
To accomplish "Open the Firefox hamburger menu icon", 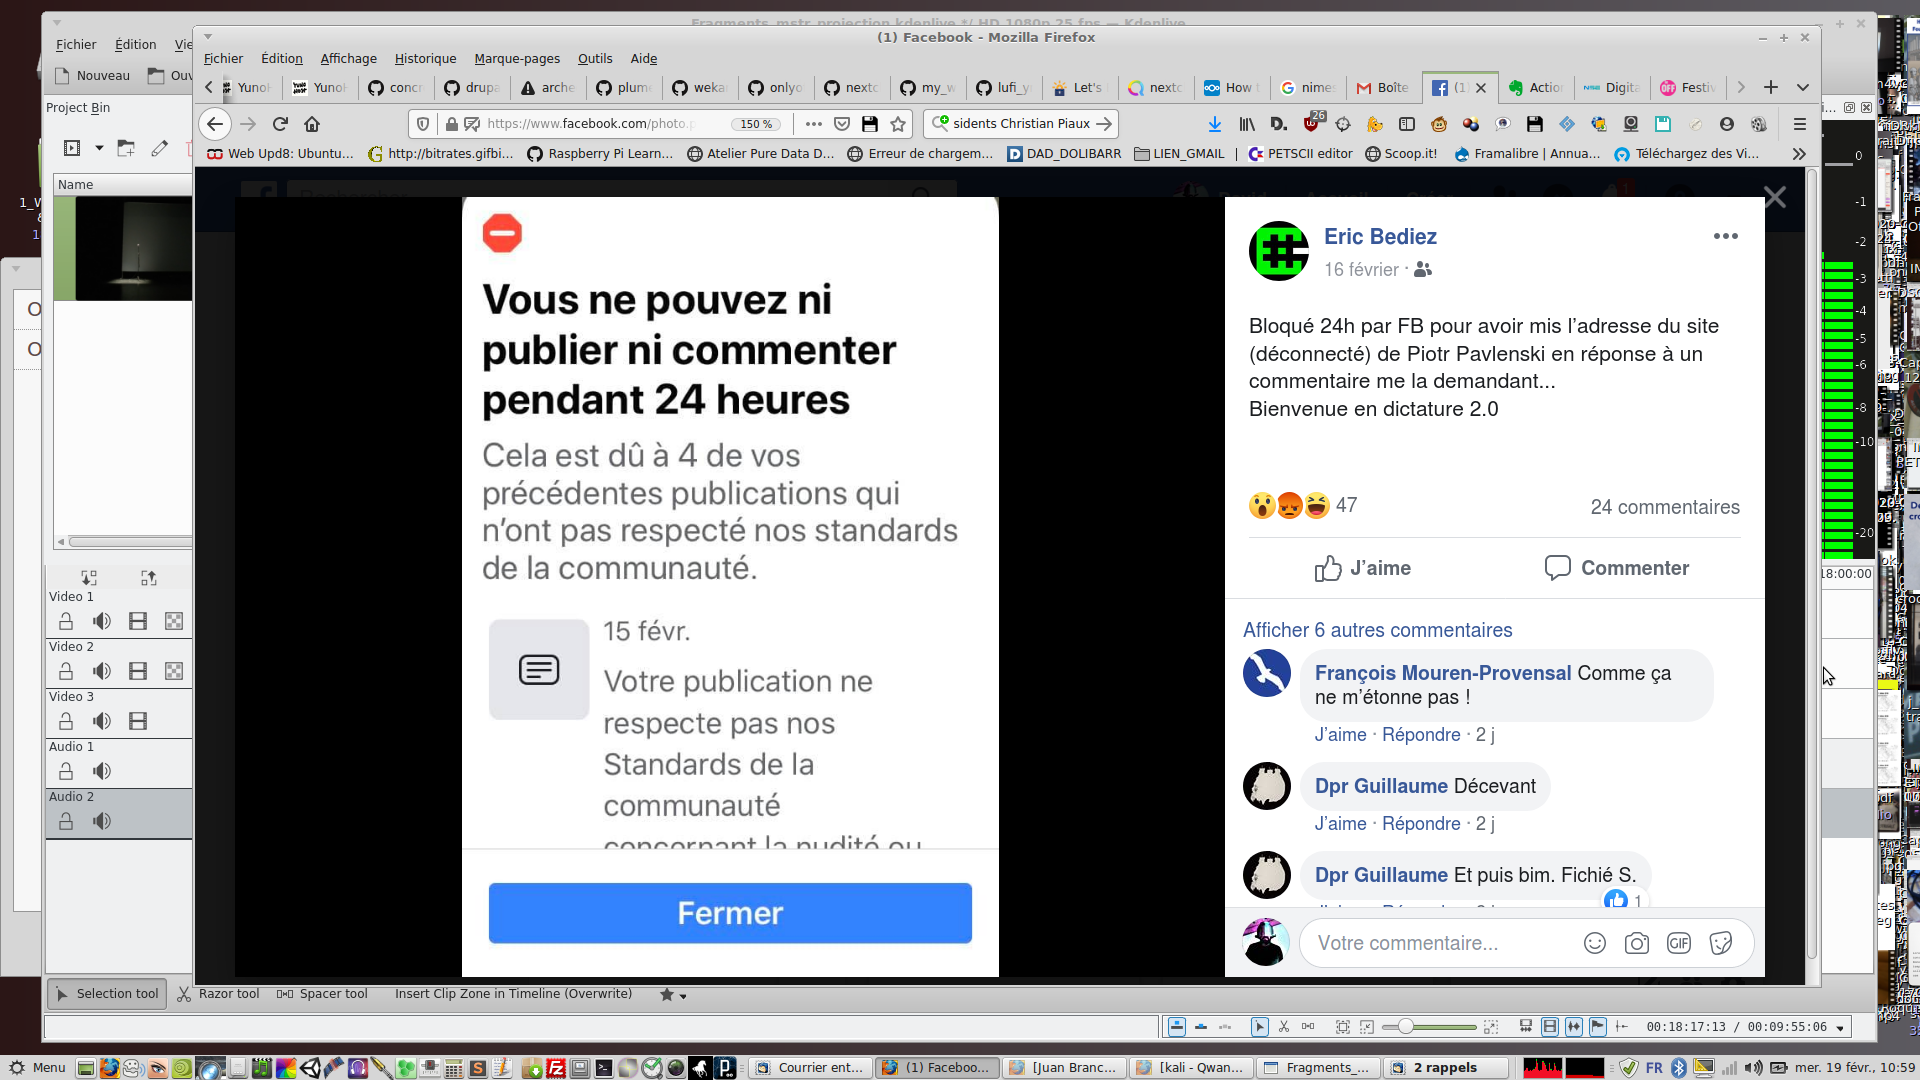I will click(x=1800, y=124).
